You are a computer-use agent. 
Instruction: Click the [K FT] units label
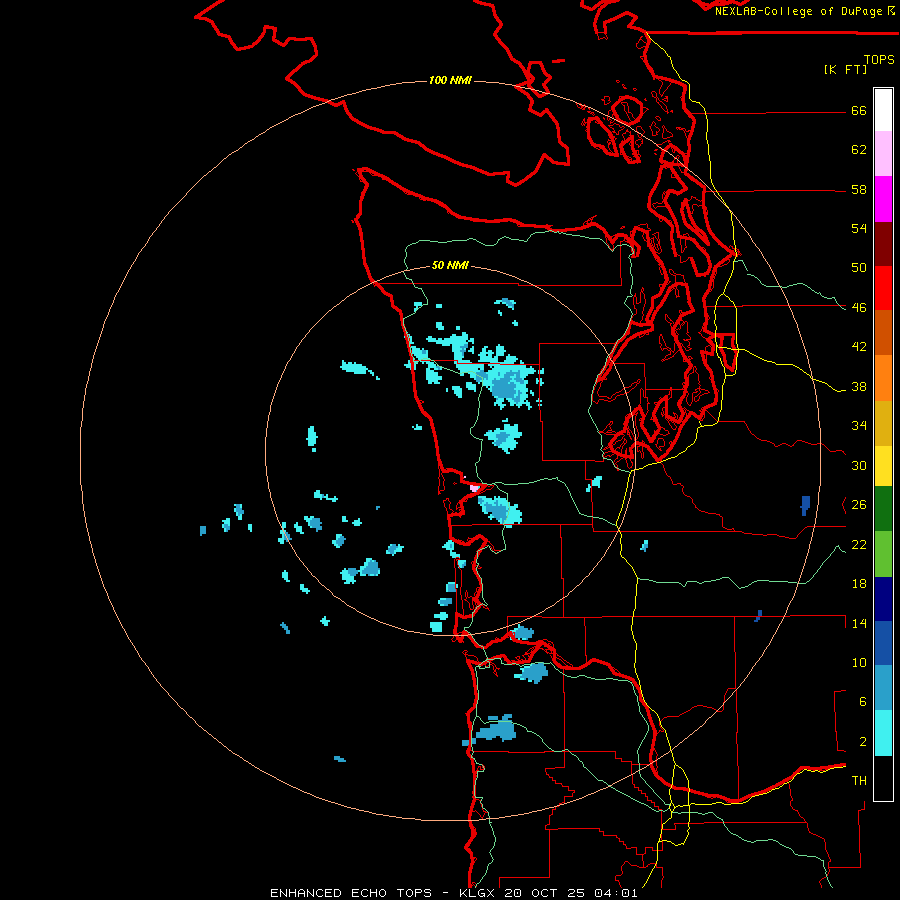point(845,69)
